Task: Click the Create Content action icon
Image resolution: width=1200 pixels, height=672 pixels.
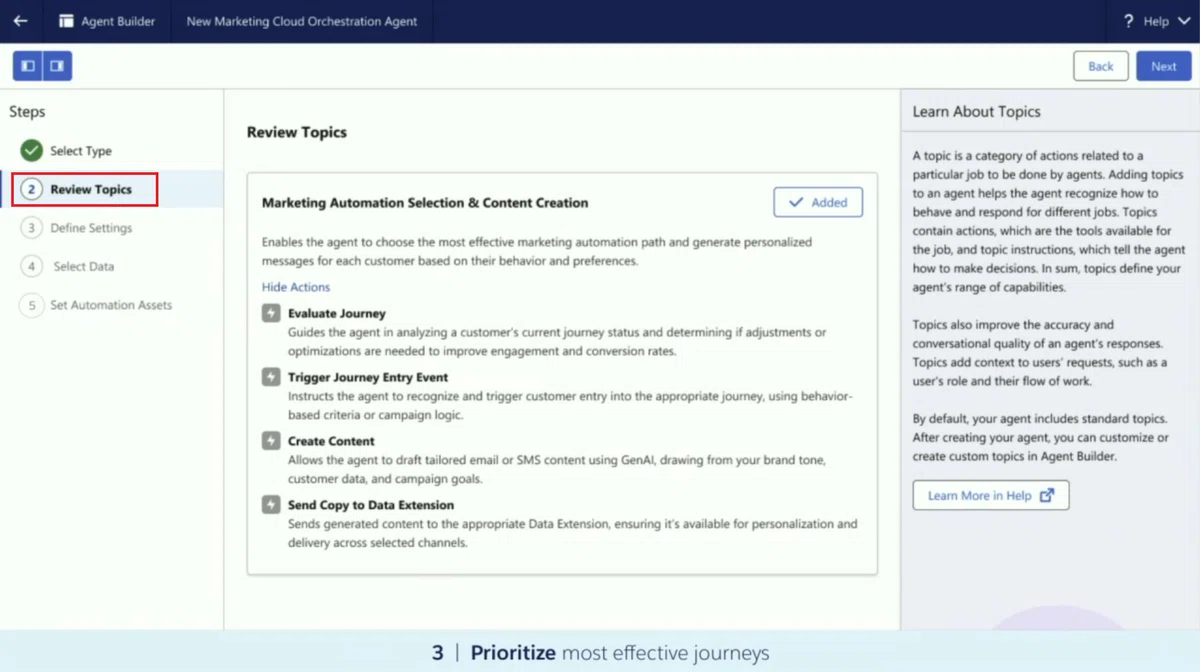Action: (x=271, y=441)
